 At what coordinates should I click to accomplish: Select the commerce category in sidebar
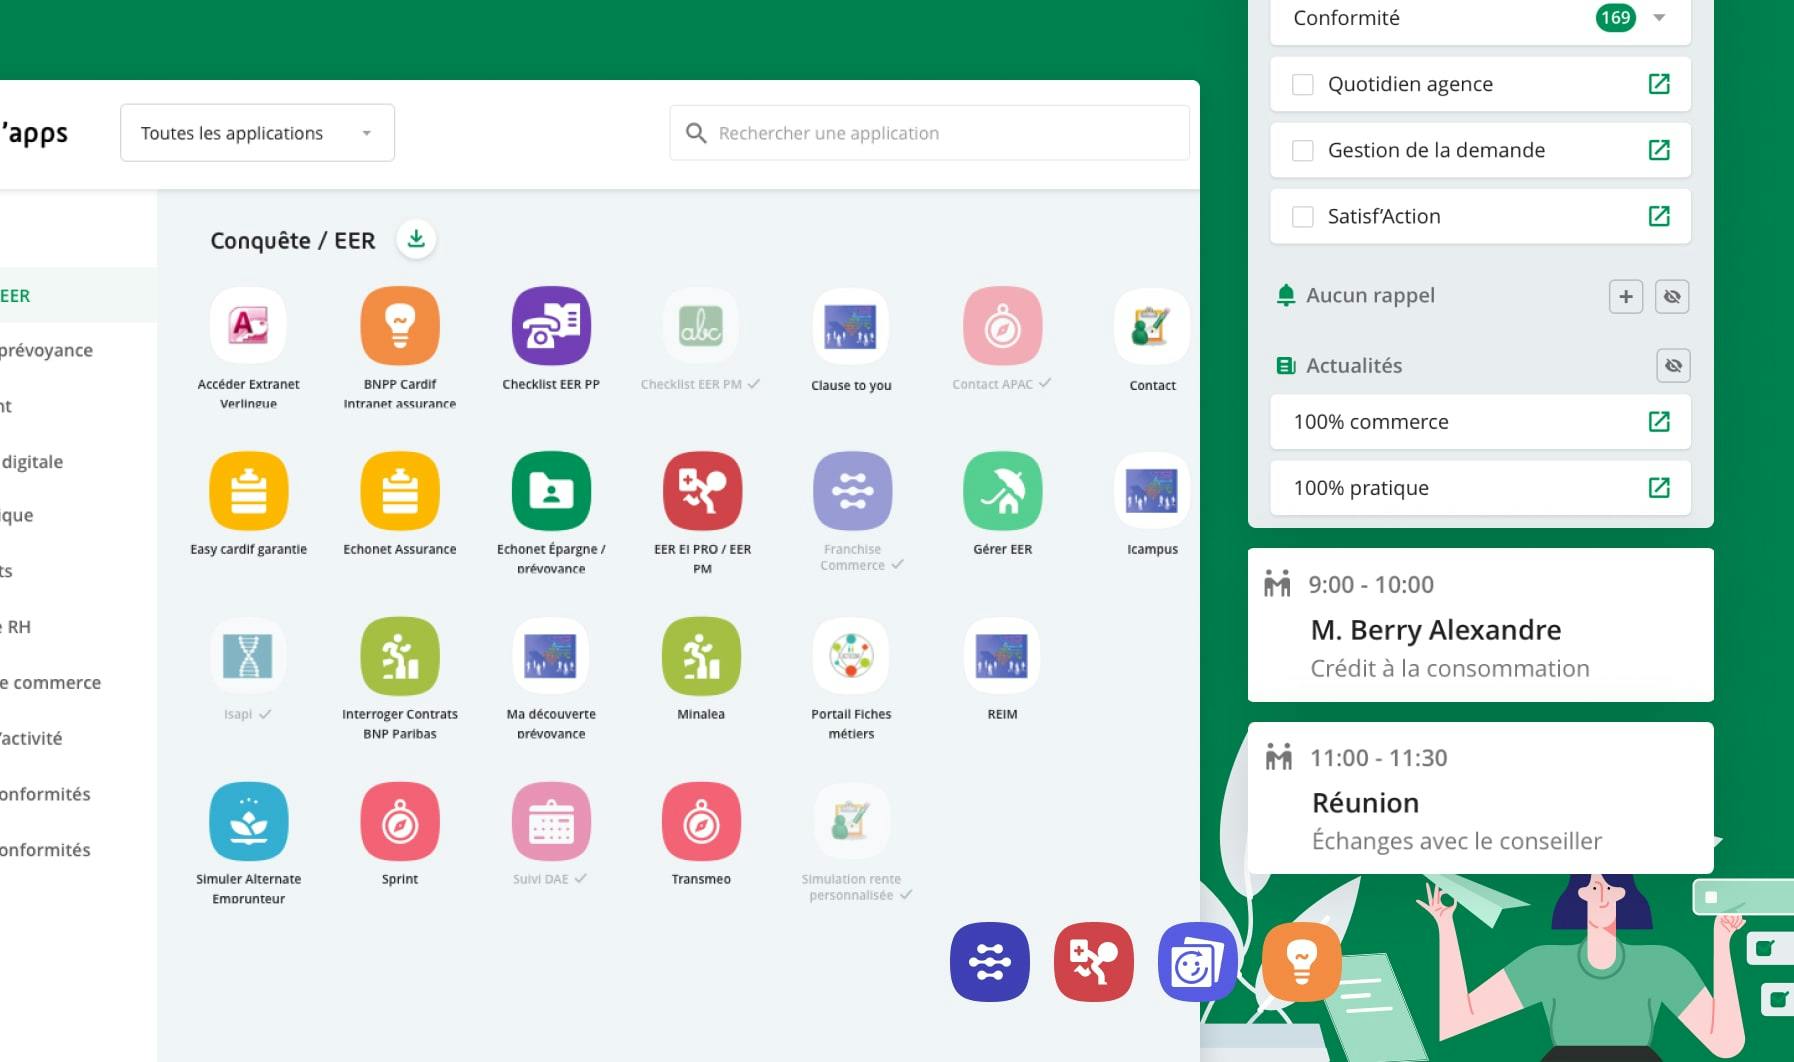click(50, 683)
